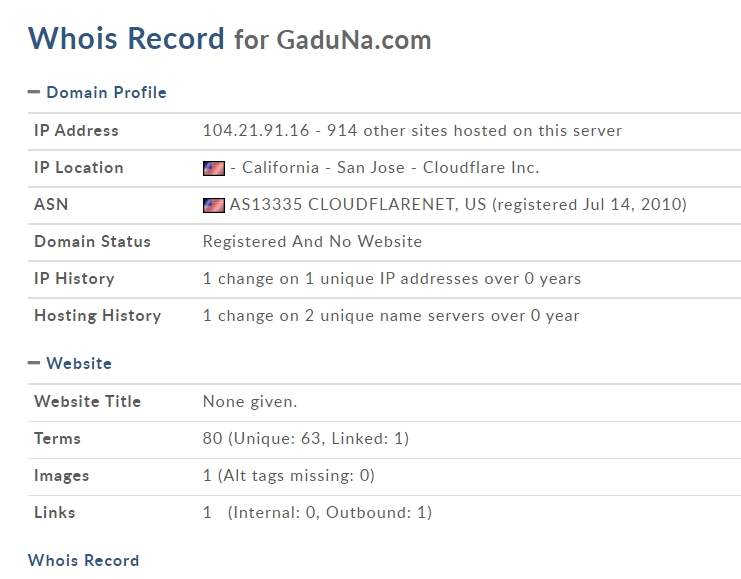Click the minus icon before Website
Image resolution: width=741 pixels, height=579 pixels.
coord(34,363)
